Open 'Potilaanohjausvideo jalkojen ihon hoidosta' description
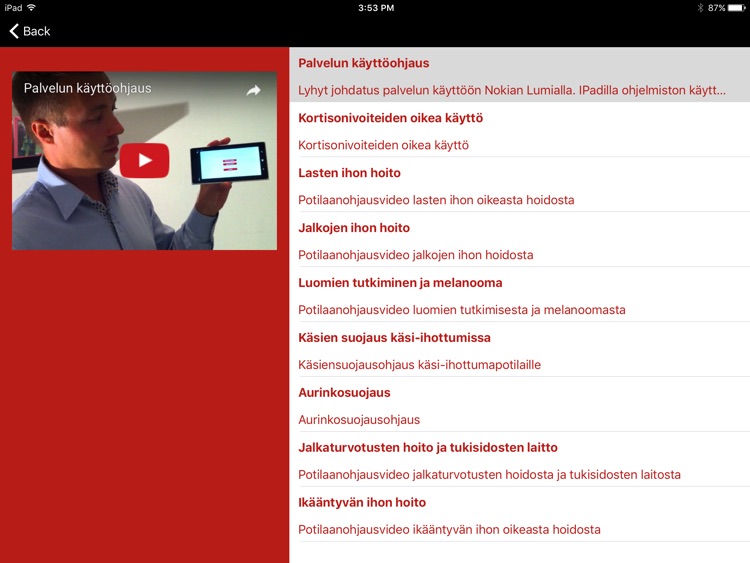This screenshot has width=750, height=563. pyautogui.click(x=416, y=255)
